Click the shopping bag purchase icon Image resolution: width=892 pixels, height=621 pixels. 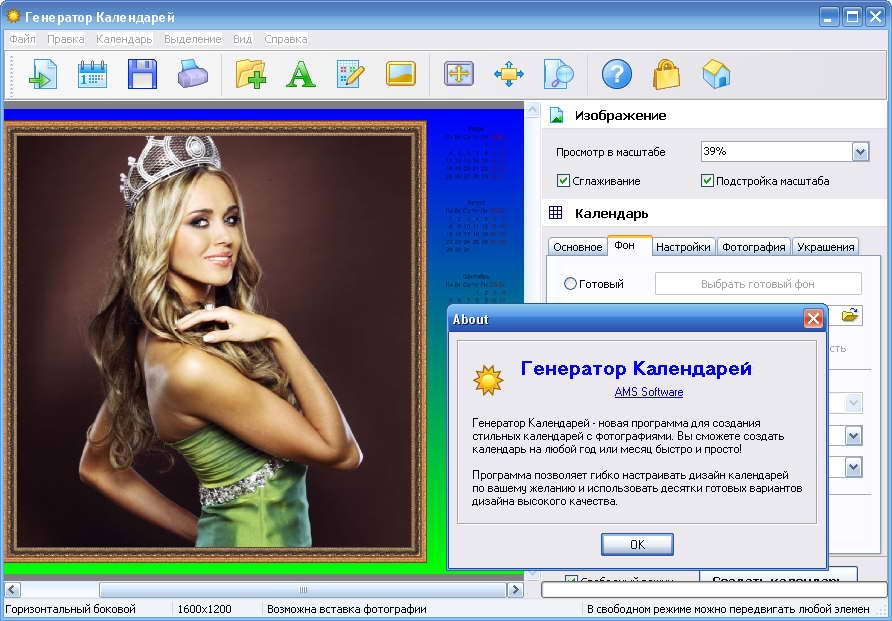pos(667,74)
